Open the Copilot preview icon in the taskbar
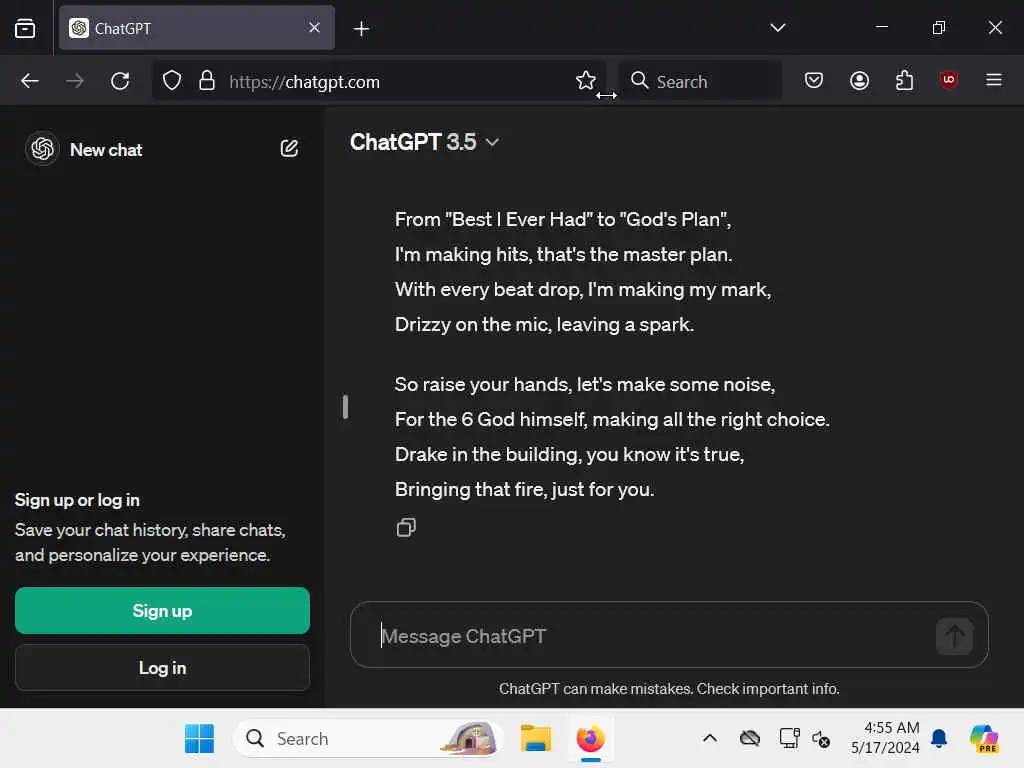Image resolution: width=1024 pixels, height=768 pixels. (x=984, y=739)
